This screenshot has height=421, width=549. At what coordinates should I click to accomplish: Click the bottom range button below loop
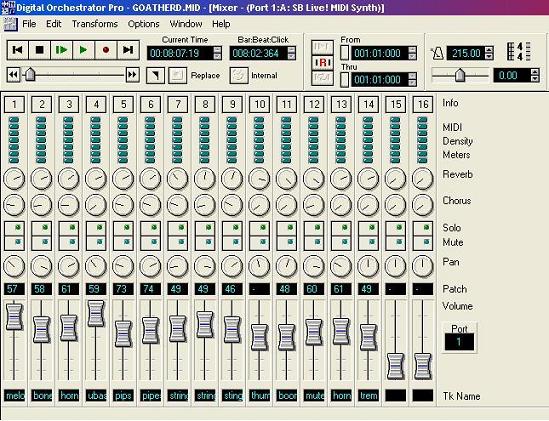pyautogui.click(x=322, y=78)
